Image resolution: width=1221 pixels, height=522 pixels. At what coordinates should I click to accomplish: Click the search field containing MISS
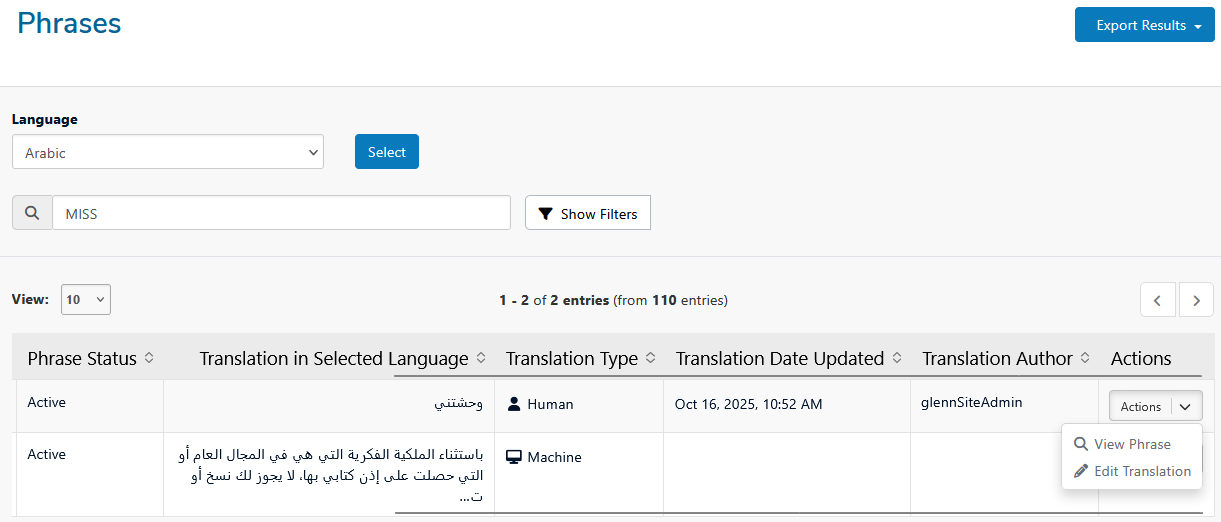point(281,213)
